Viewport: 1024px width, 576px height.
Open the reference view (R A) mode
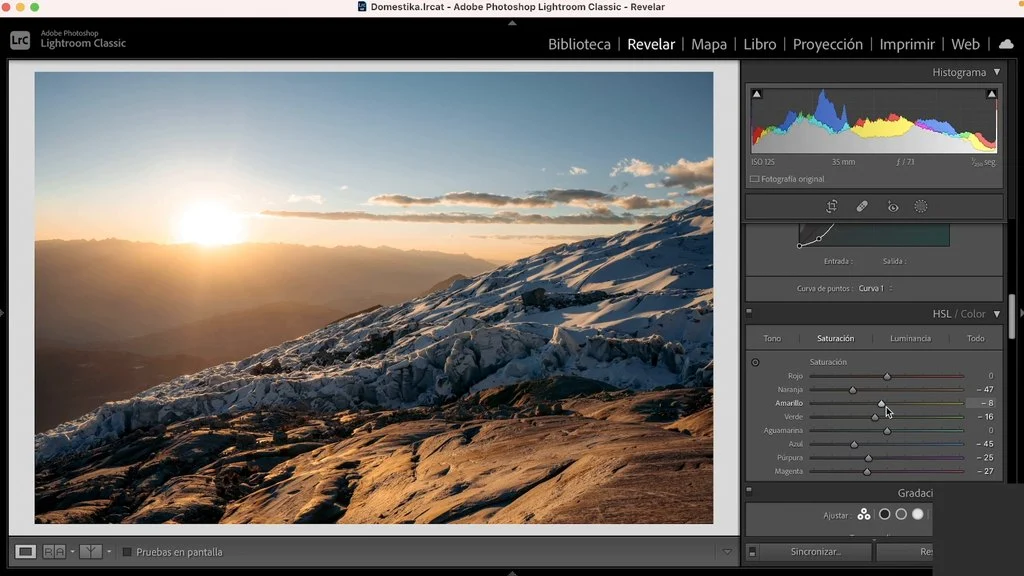point(54,552)
